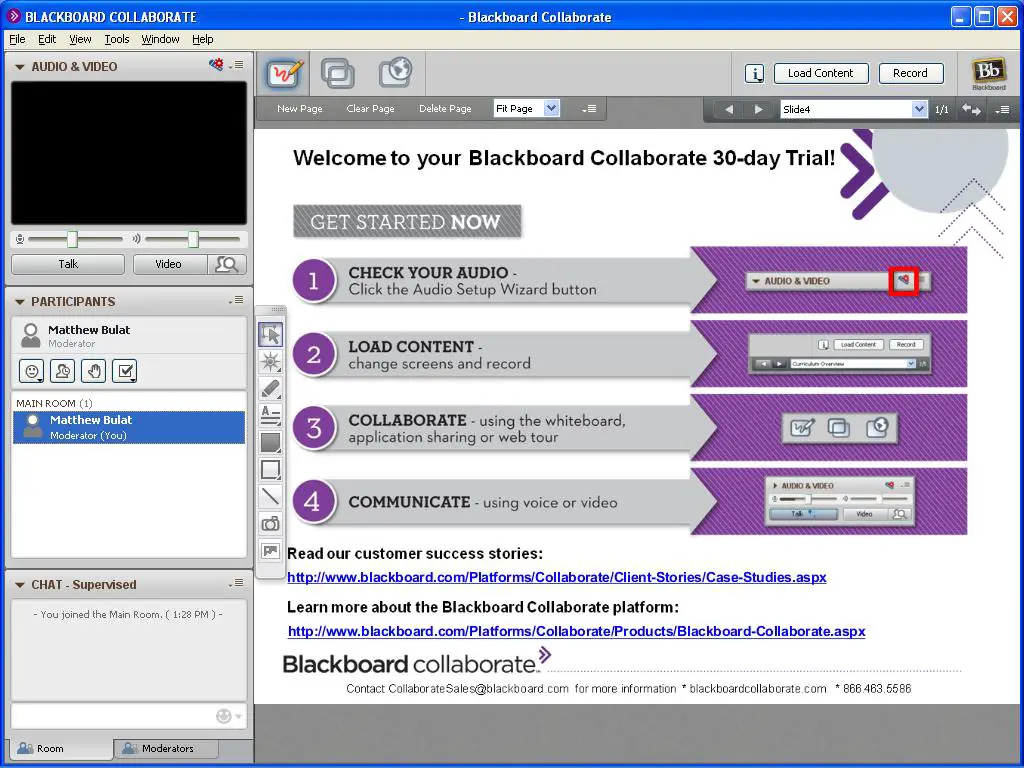
Task: Select the Line drawing tool
Action: [x=270, y=496]
